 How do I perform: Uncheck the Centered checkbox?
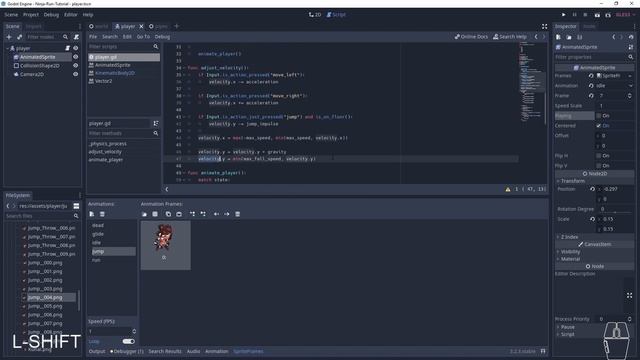pos(599,126)
